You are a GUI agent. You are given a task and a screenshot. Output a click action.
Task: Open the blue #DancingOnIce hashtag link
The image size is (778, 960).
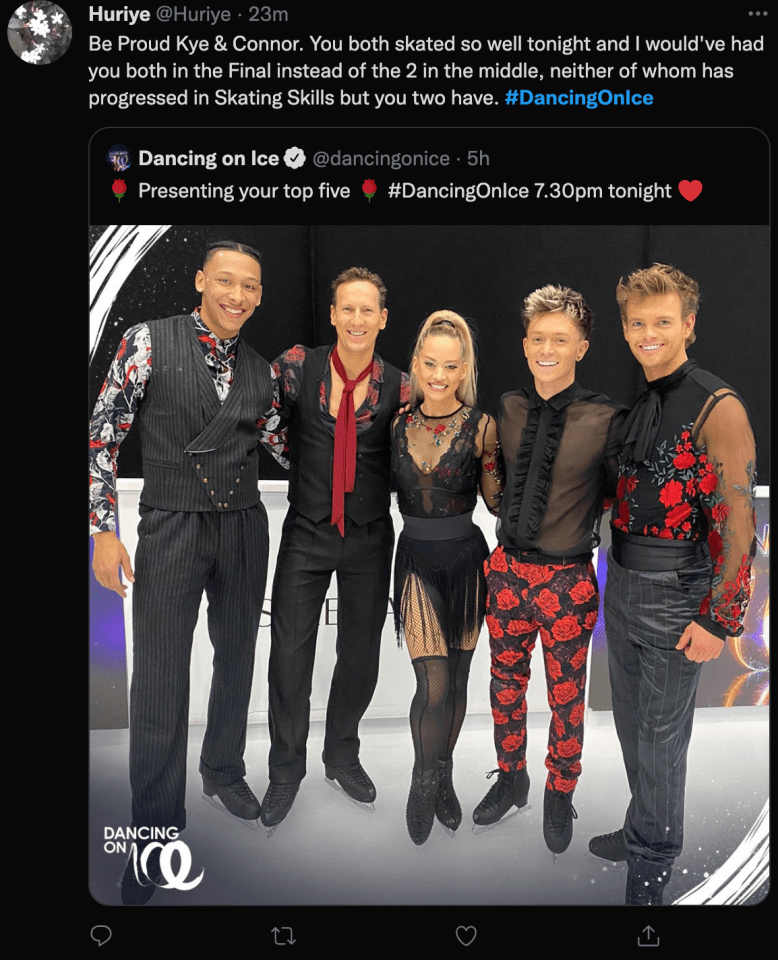coord(578,98)
